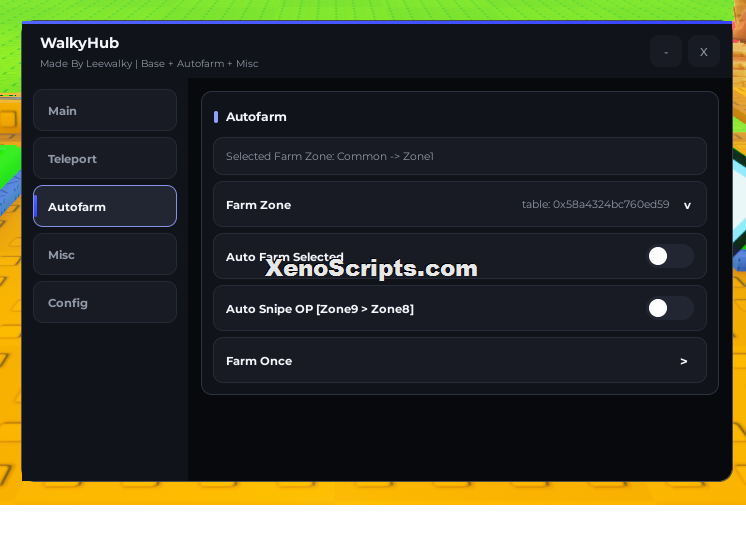Click the Auto Farm Selected label
Image resolution: width=746 pixels, height=535 pixels.
coord(285,257)
